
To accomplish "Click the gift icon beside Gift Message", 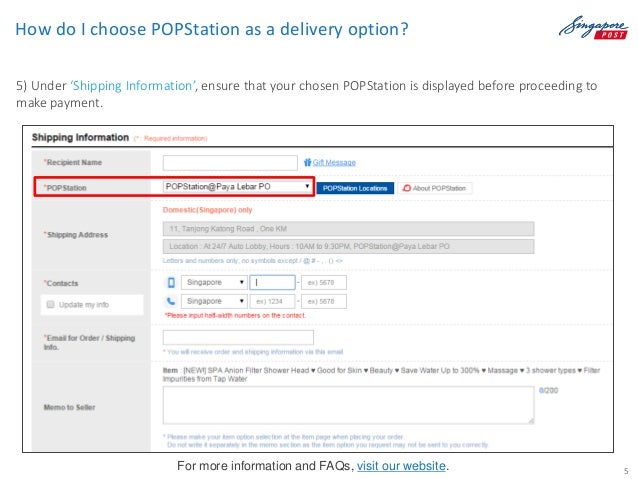I will [x=308, y=162].
